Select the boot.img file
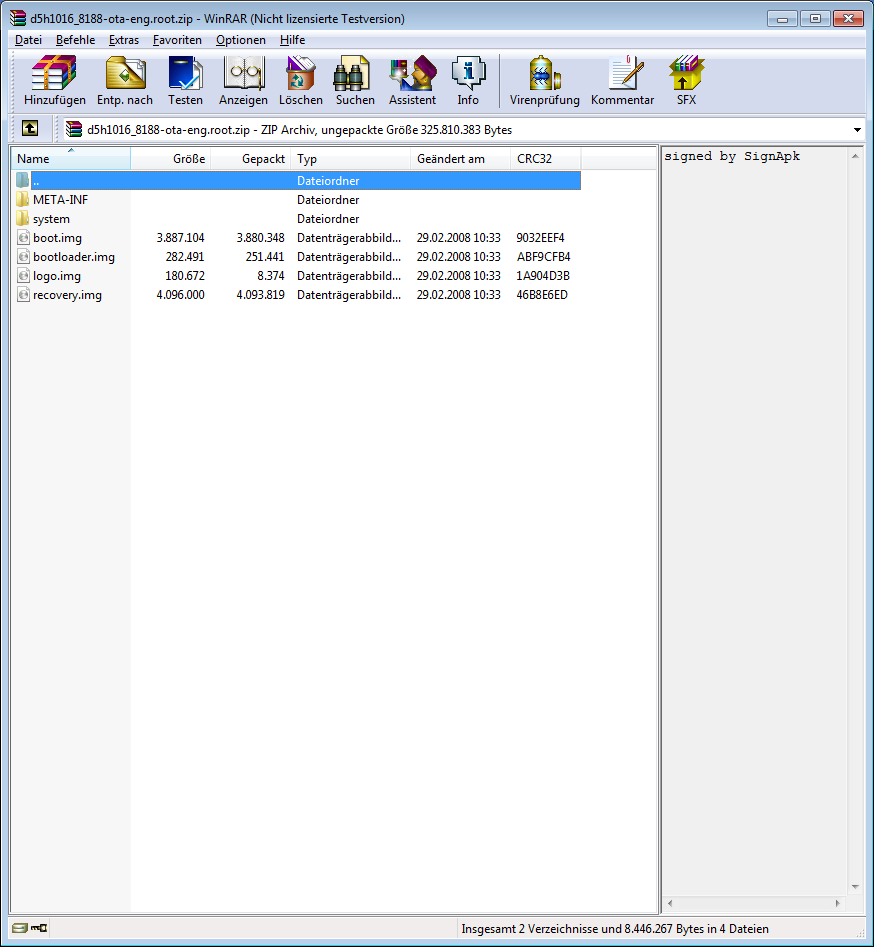The height and width of the screenshot is (947, 874). click(57, 238)
